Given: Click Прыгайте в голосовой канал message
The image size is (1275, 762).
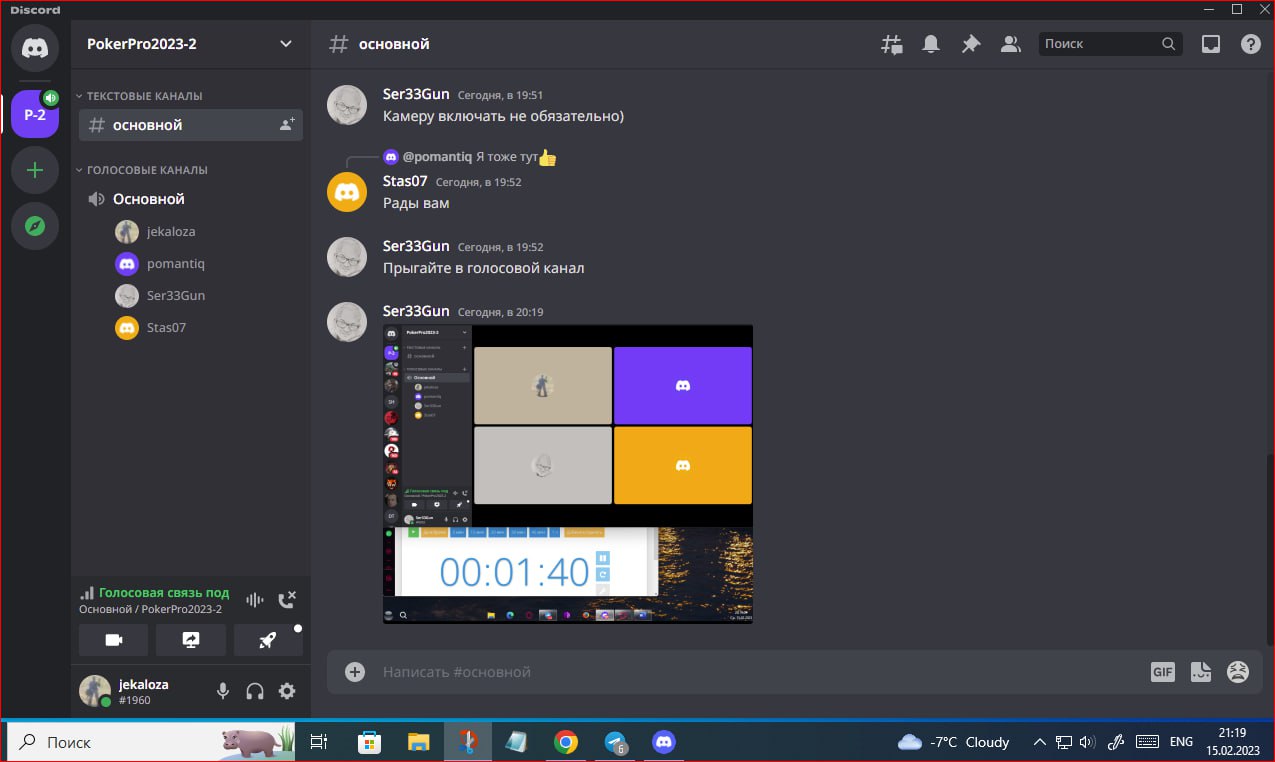Looking at the screenshot, I should [x=483, y=268].
